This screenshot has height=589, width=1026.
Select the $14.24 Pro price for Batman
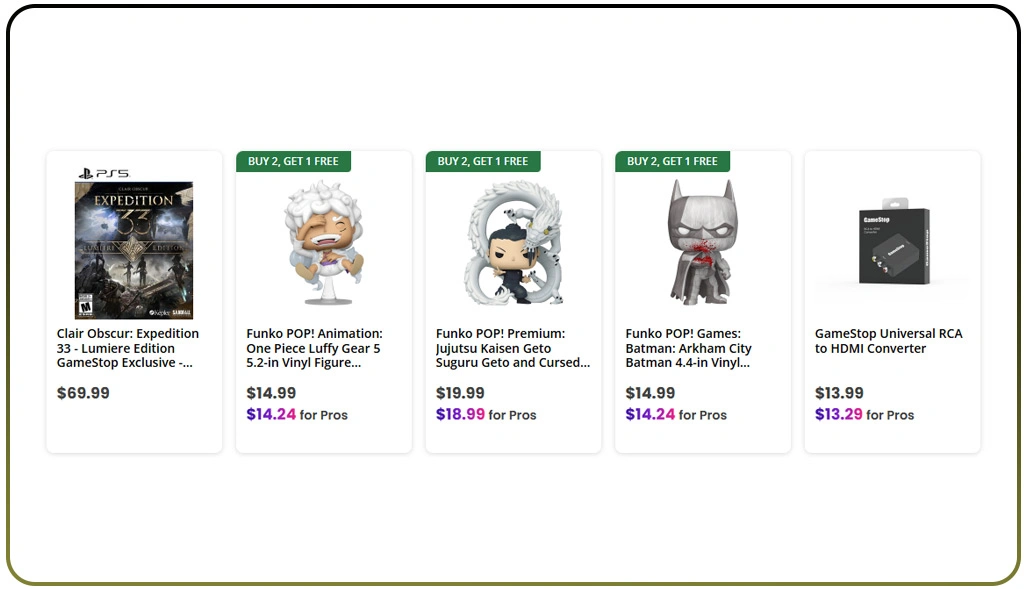pos(650,414)
